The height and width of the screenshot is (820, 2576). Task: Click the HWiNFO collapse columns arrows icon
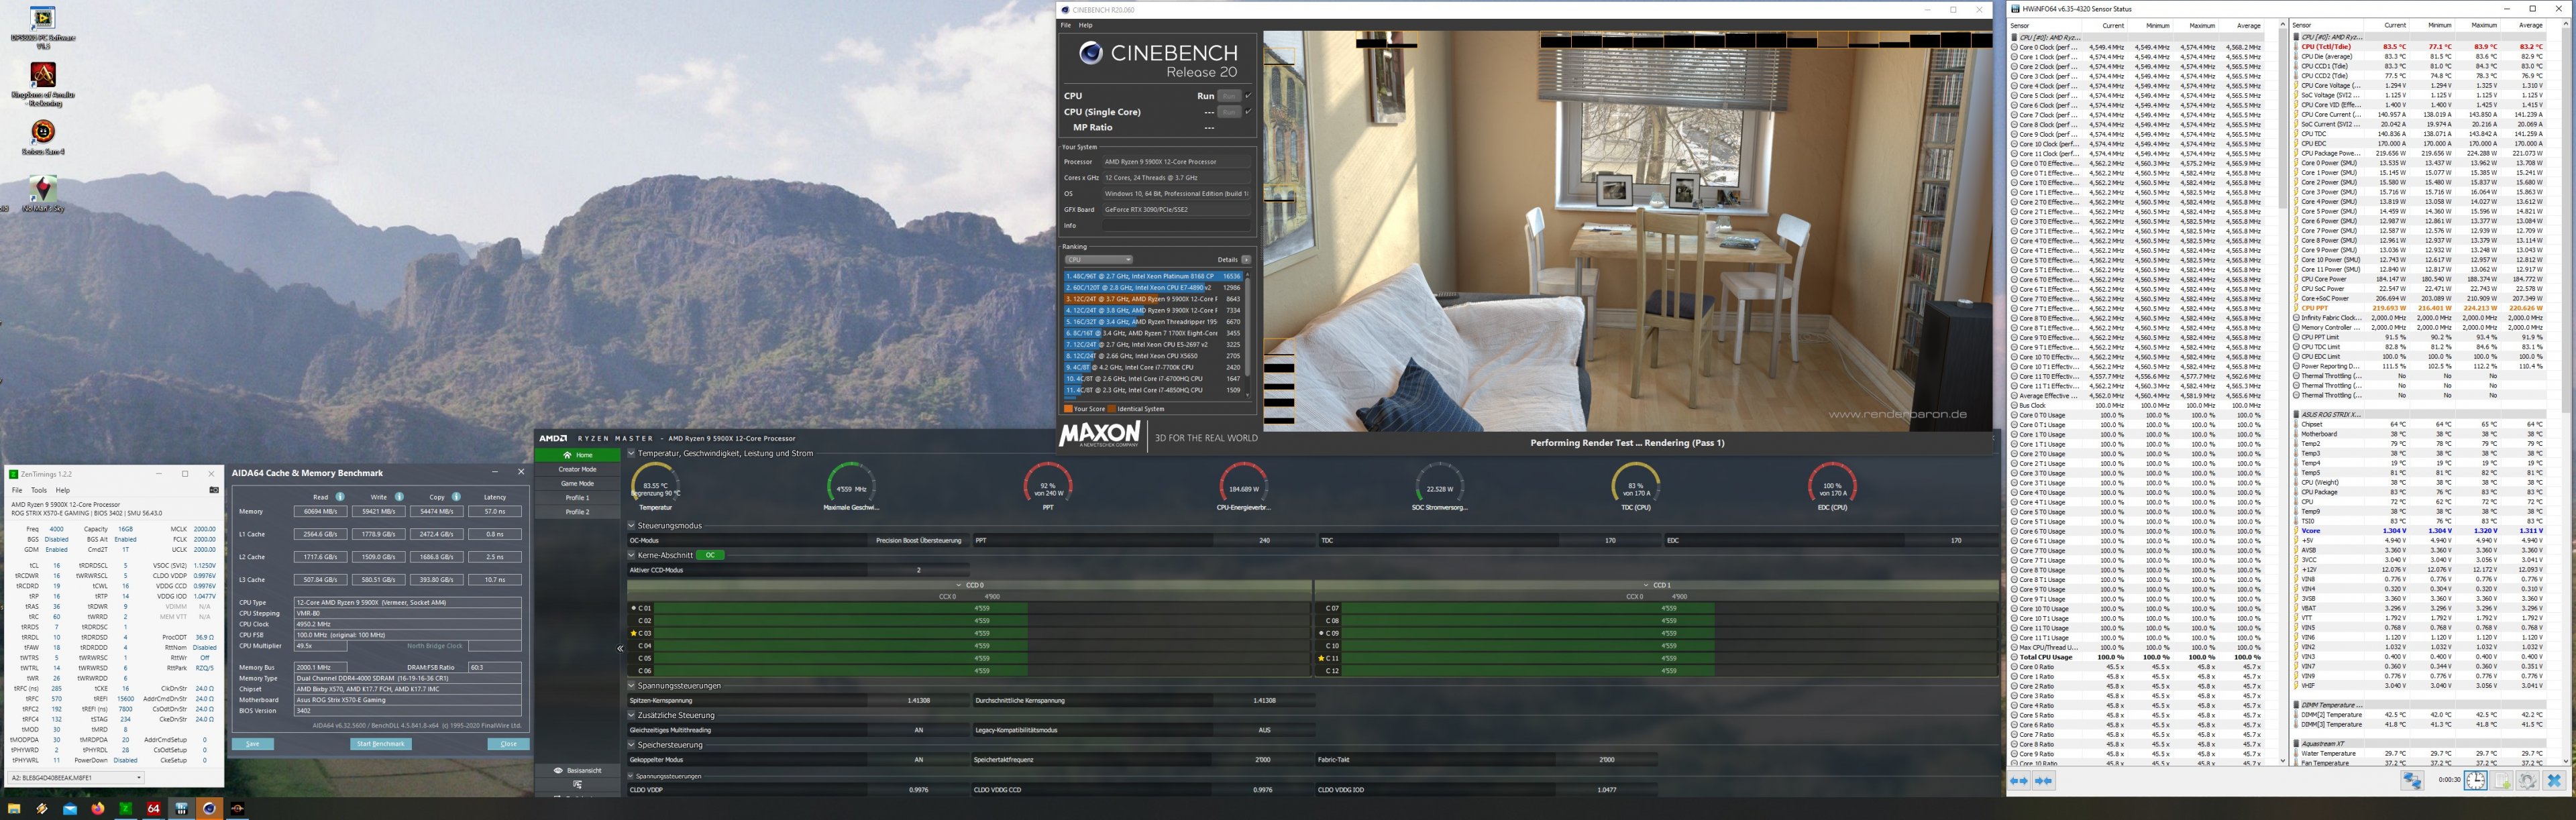click(2043, 781)
